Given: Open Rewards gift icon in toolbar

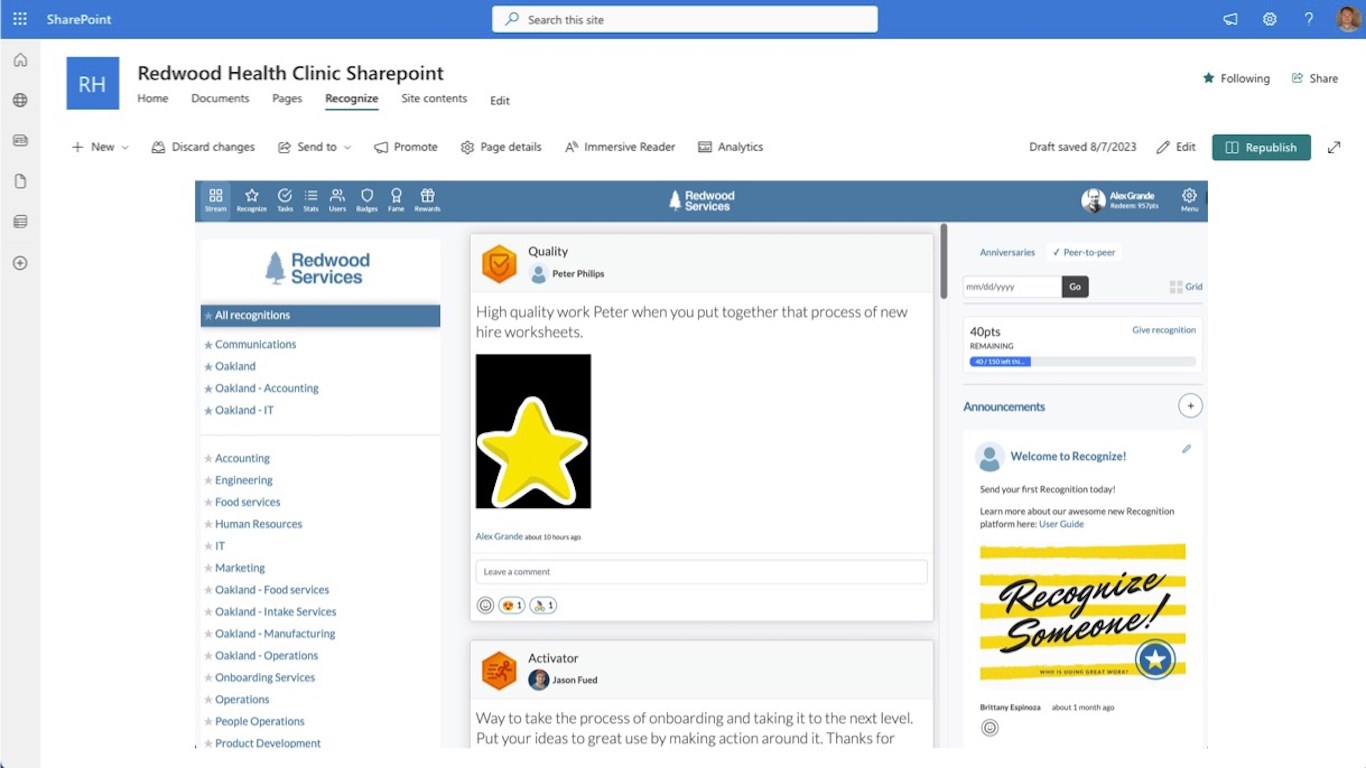Looking at the screenshot, I should [427, 200].
